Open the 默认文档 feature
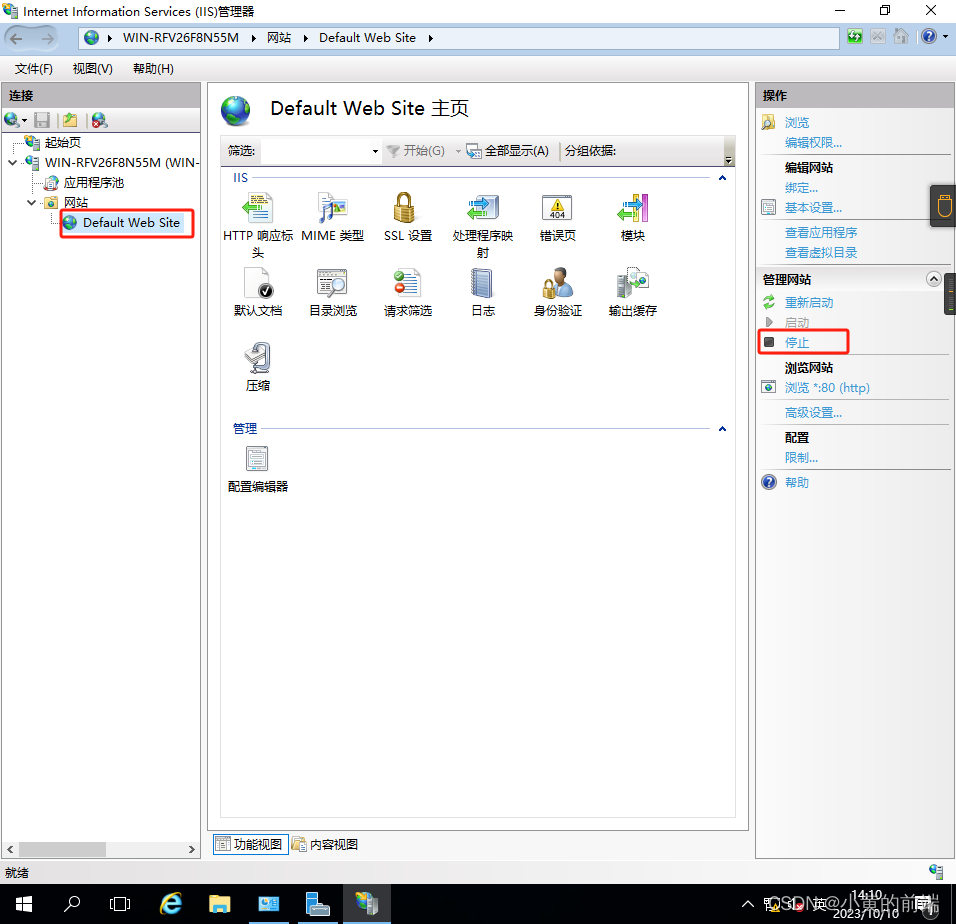Viewport: 956px width, 924px height. [258, 290]
